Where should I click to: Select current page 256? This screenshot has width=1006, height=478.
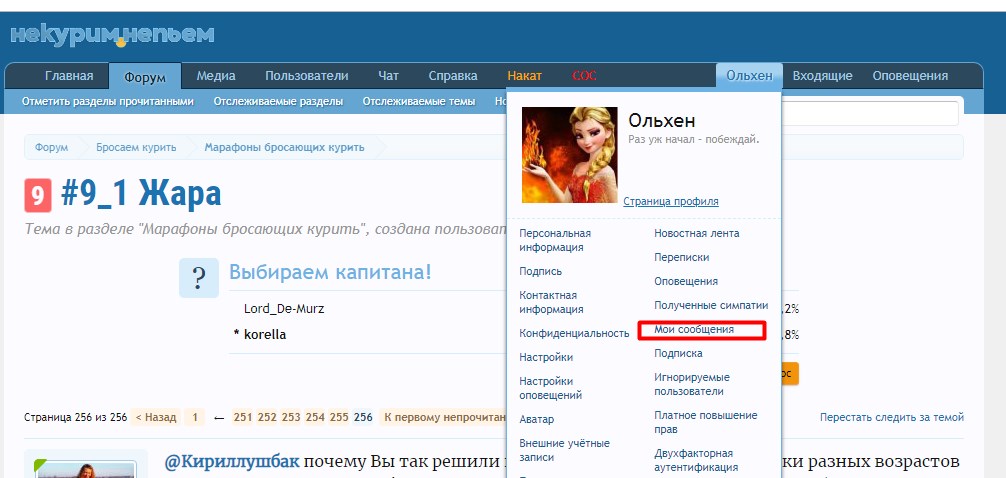[x=363, y=417]
